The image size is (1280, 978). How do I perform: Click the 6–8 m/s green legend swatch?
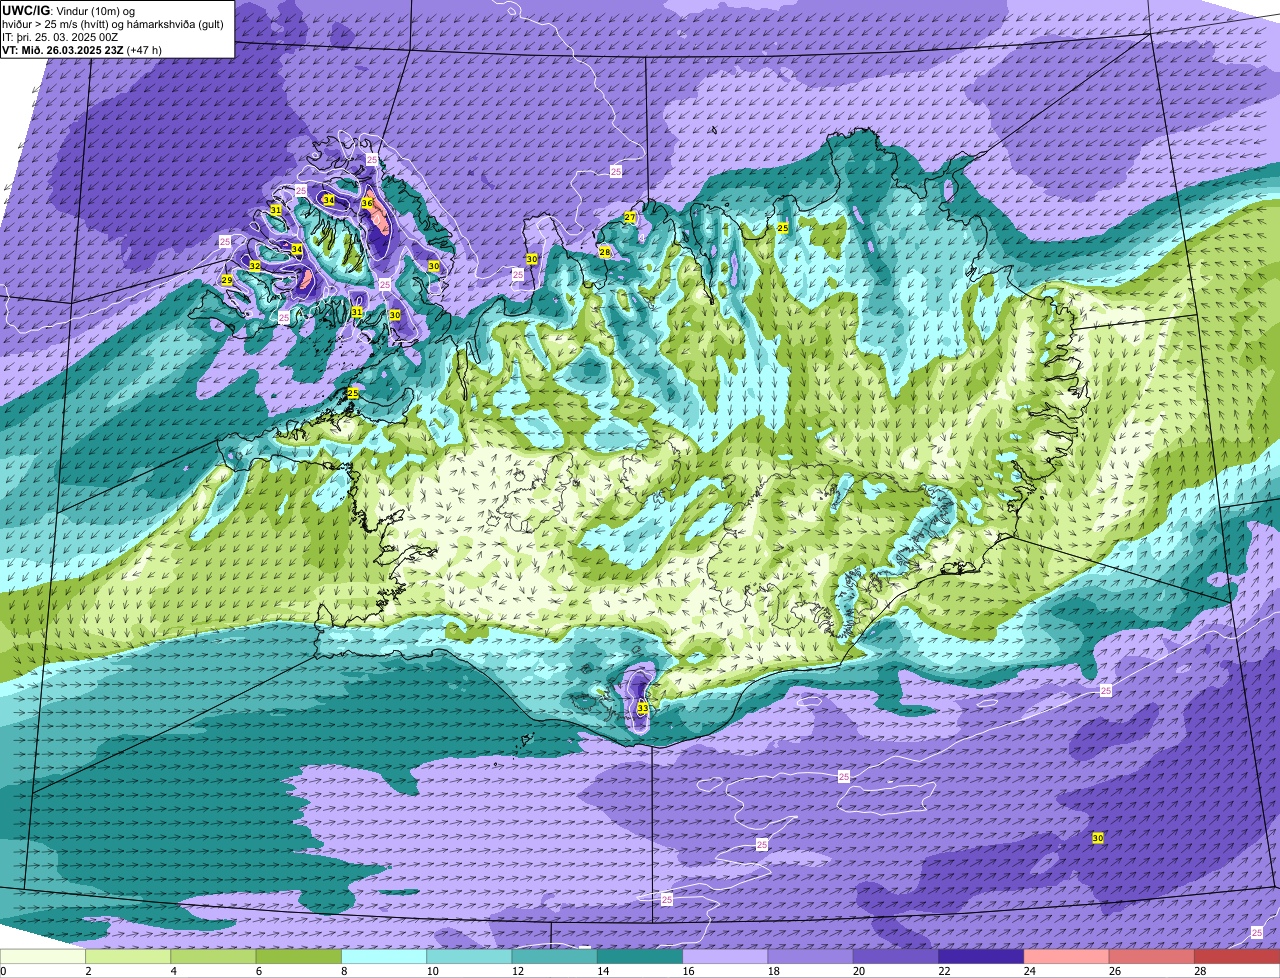(299, 956)
